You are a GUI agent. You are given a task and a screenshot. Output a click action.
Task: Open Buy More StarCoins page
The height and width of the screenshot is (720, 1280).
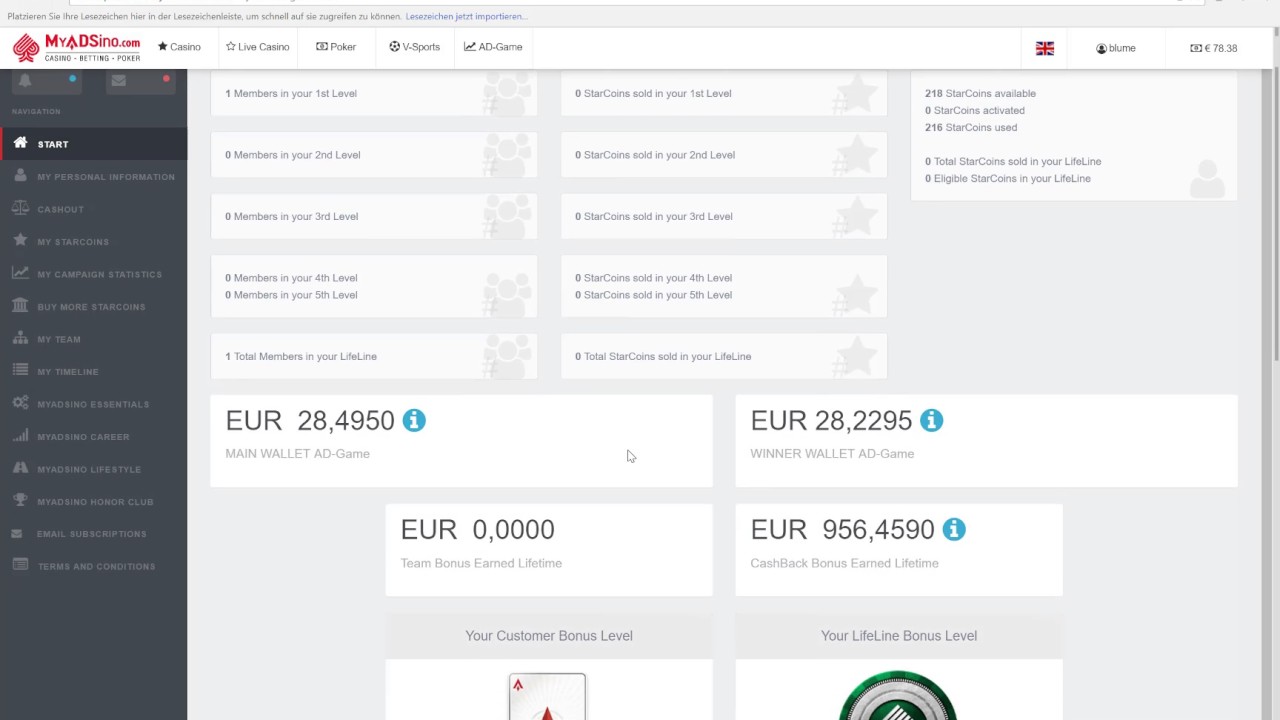pos(93,307)
